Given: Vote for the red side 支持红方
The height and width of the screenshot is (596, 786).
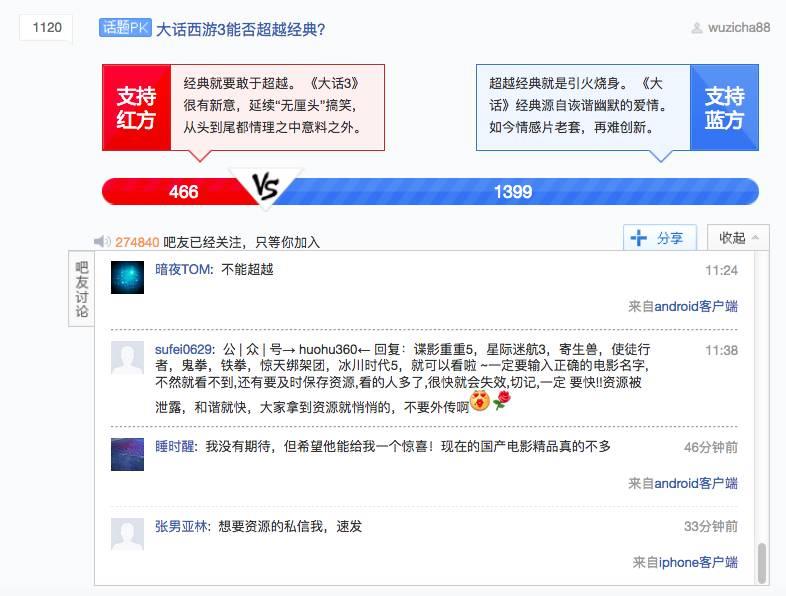Looking at the screenshot, I should click(x=136, y=107).
